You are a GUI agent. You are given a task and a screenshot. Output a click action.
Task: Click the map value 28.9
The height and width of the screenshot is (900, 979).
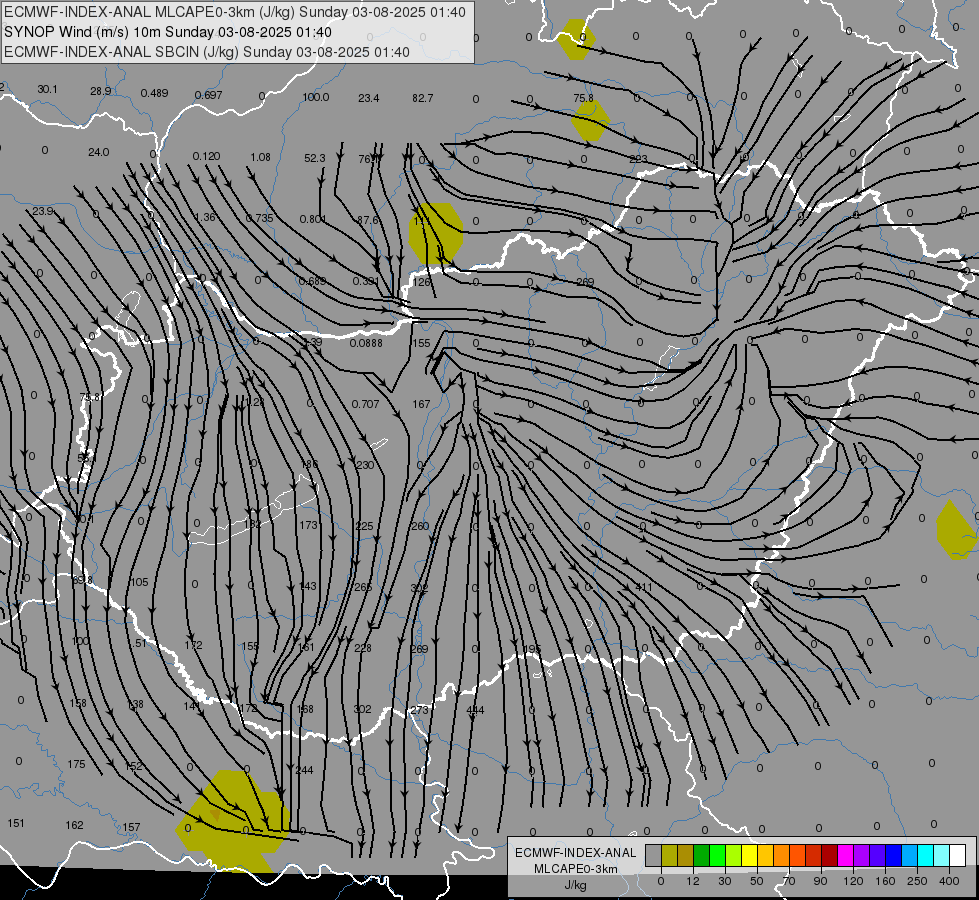pyautogui.click(x=101, y=91)
